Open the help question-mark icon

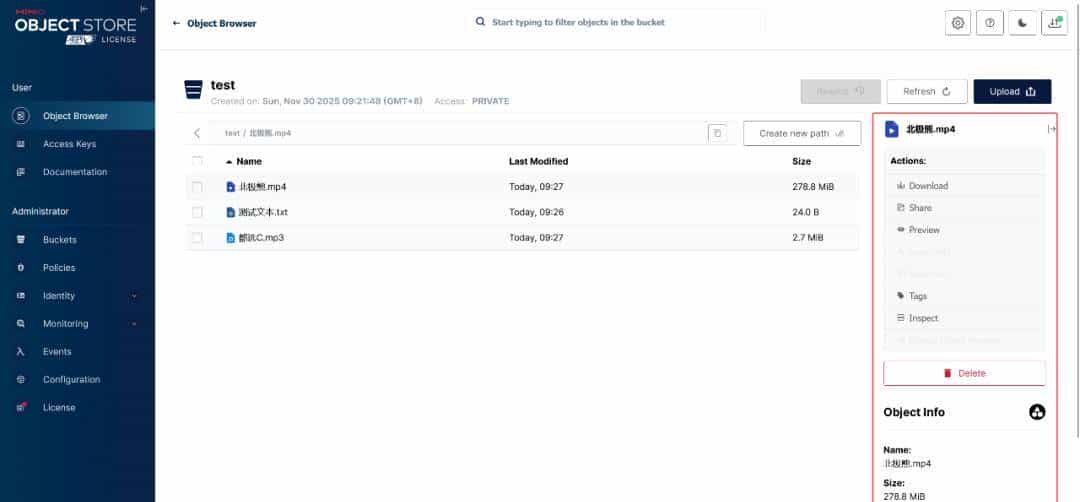[x=990, y=23]
